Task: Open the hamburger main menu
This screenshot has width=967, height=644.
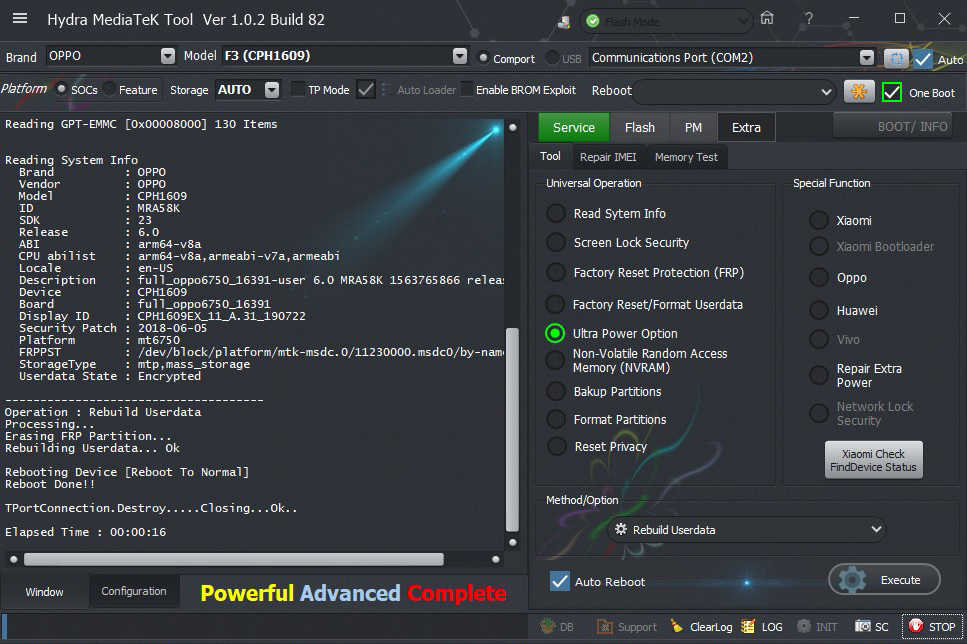Action: coord(20,19)
